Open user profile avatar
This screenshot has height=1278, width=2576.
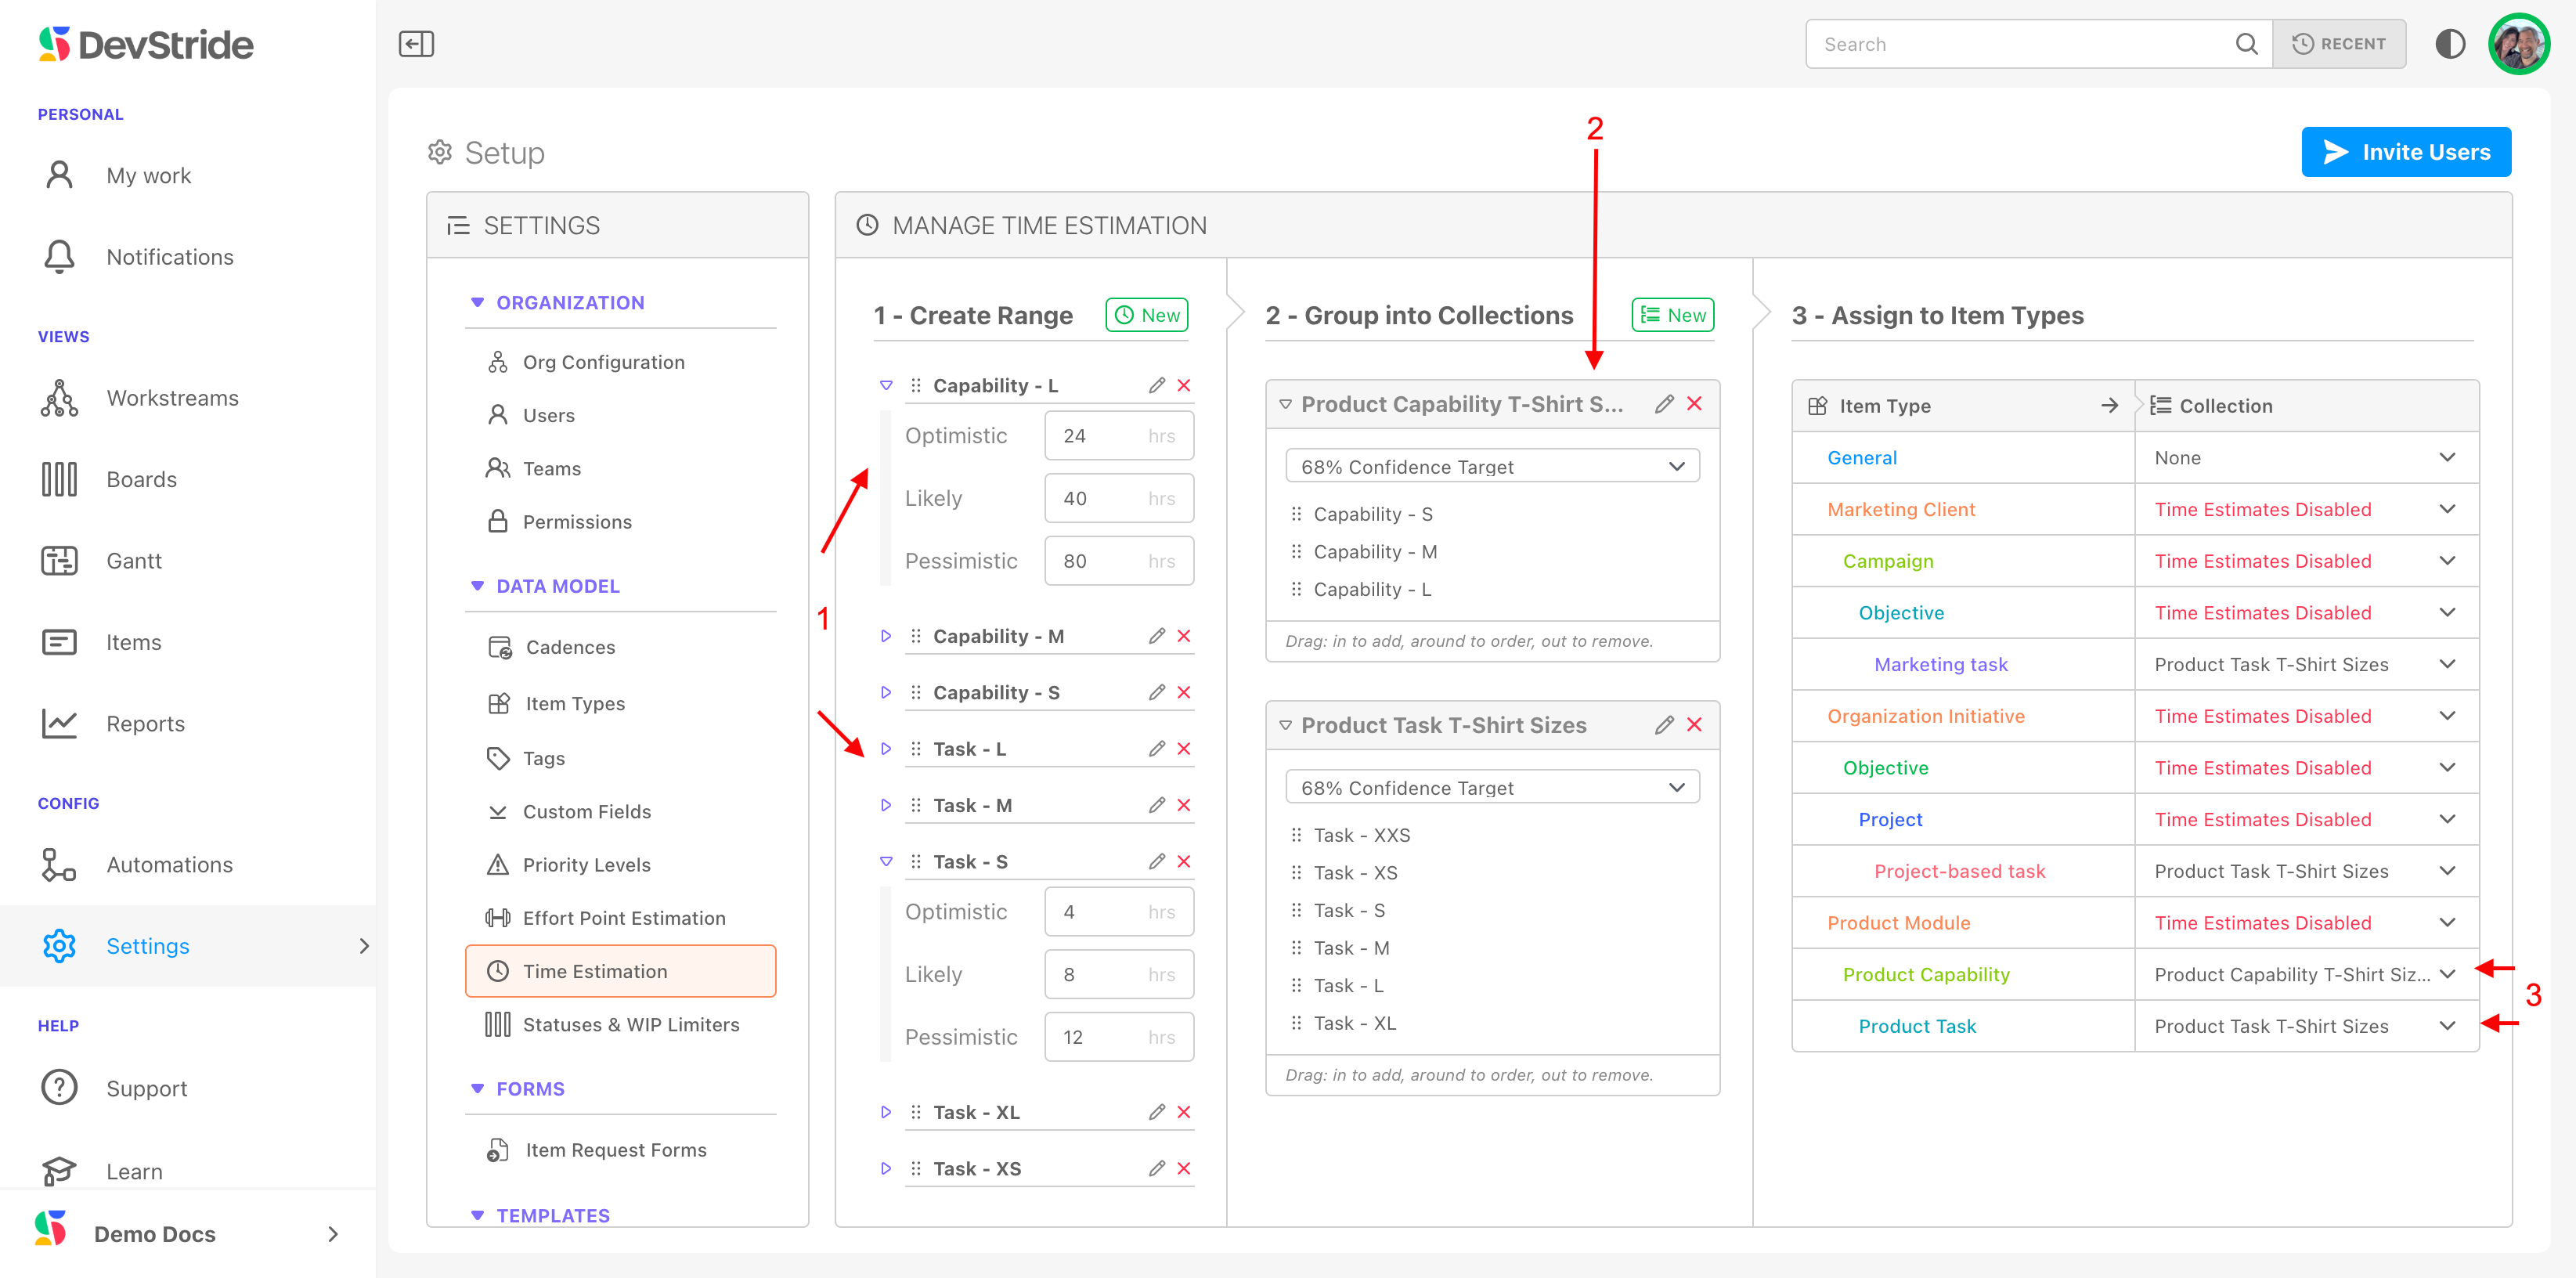click(x=2518, y=44)
